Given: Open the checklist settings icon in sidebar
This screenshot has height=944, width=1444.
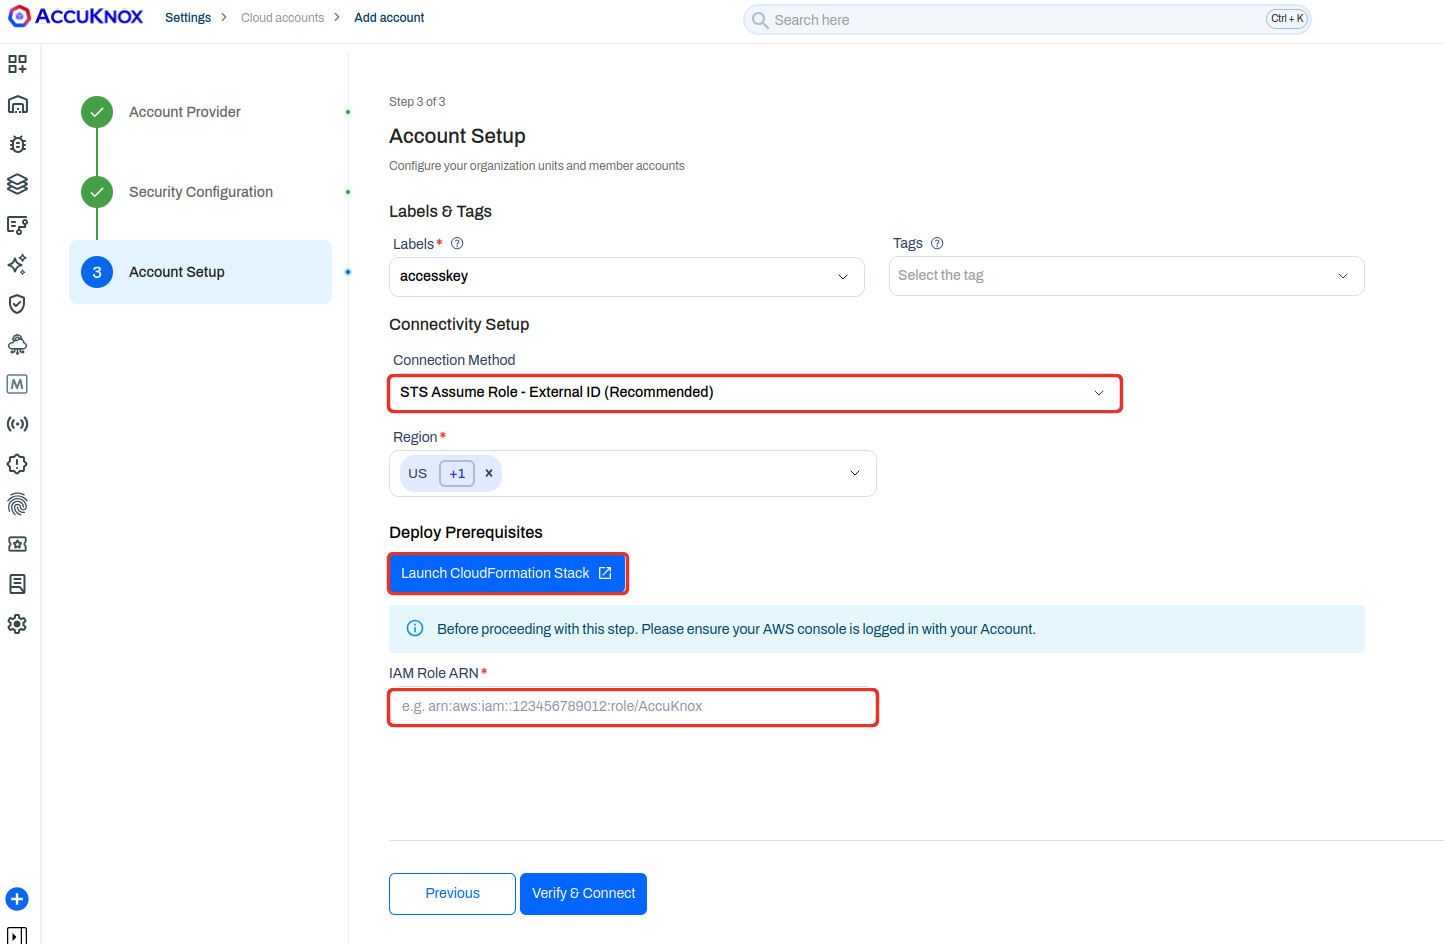Looking at the screenshot, I should point(17,224).
